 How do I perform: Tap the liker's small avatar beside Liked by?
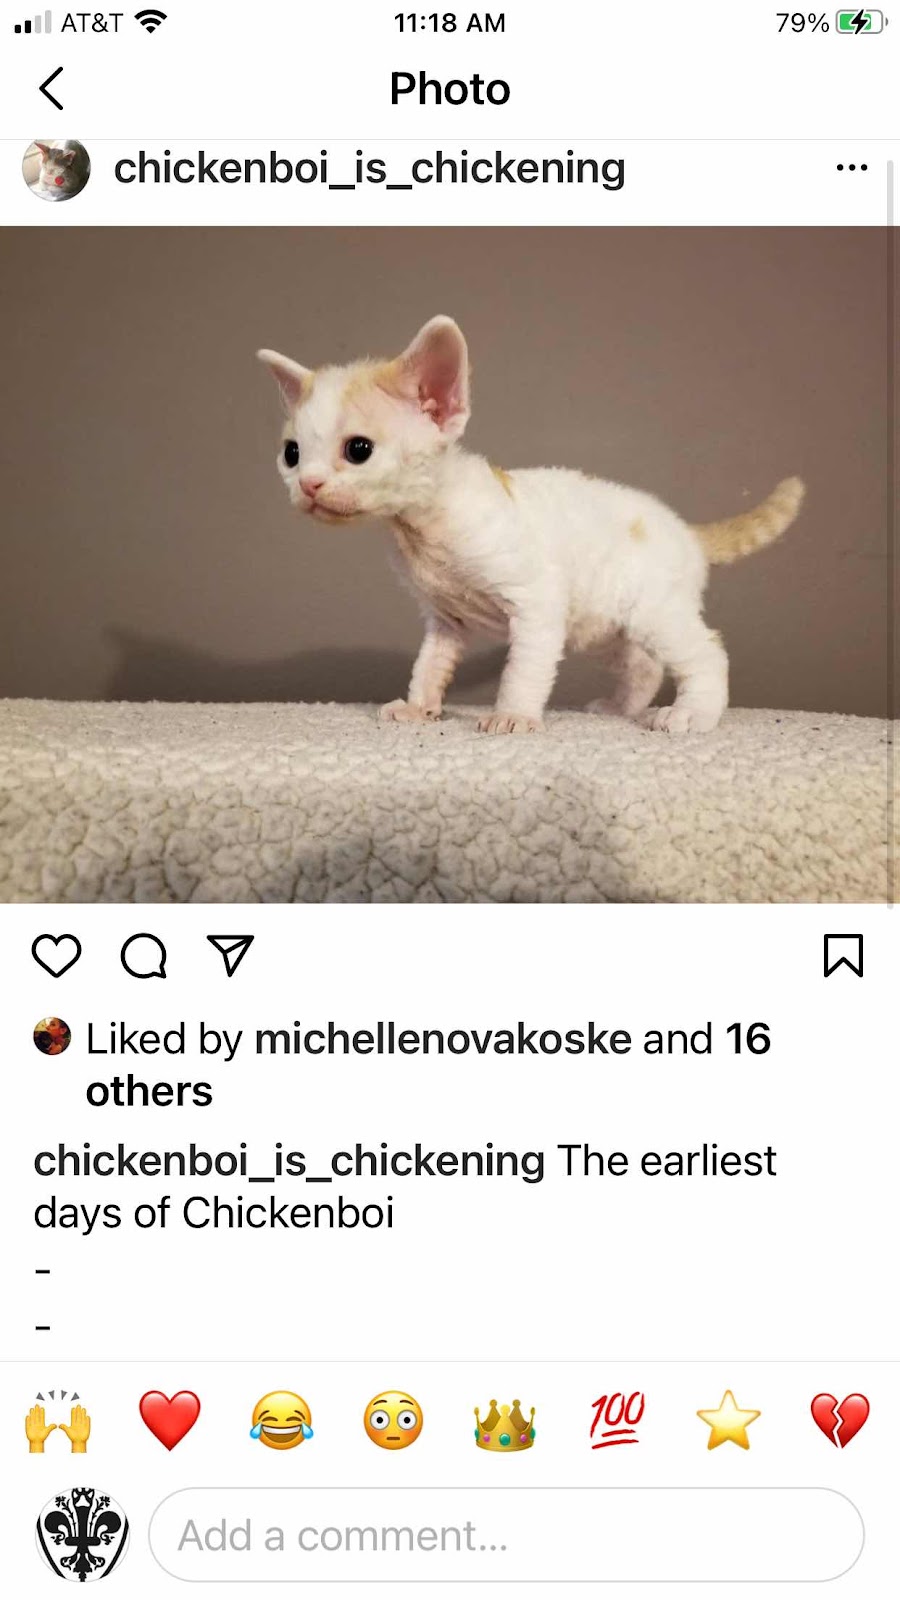pos(52,1037)
